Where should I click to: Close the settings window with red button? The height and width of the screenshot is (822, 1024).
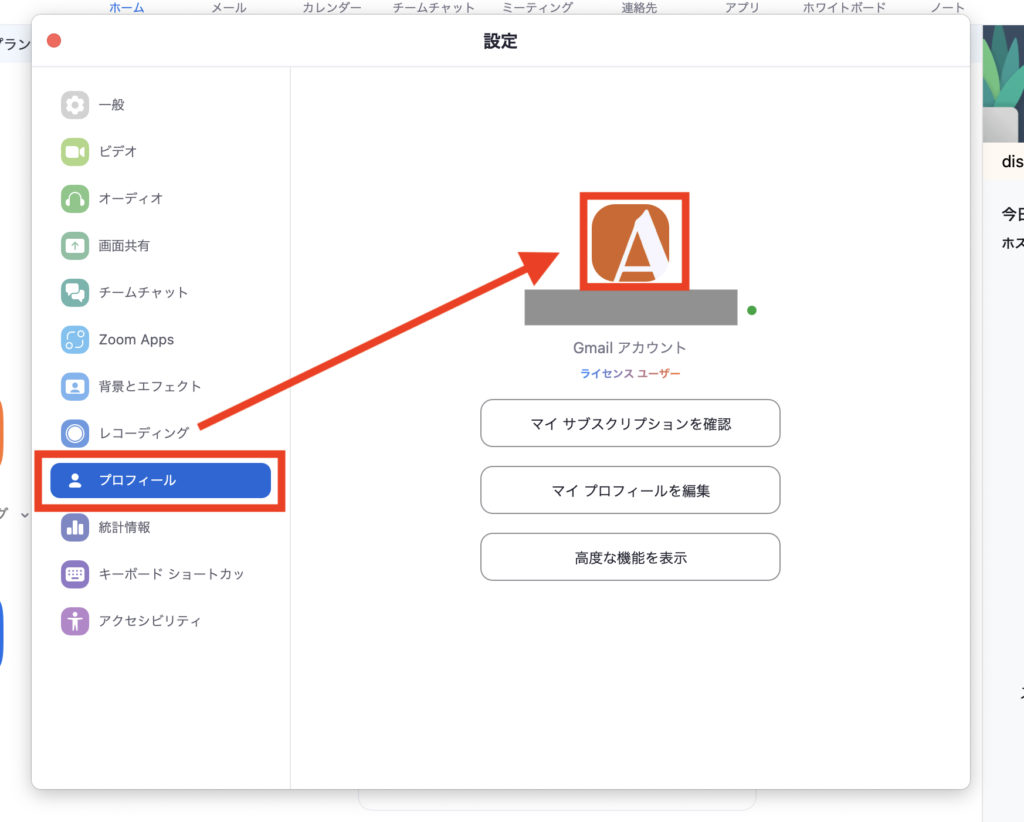tap(54, 41)
